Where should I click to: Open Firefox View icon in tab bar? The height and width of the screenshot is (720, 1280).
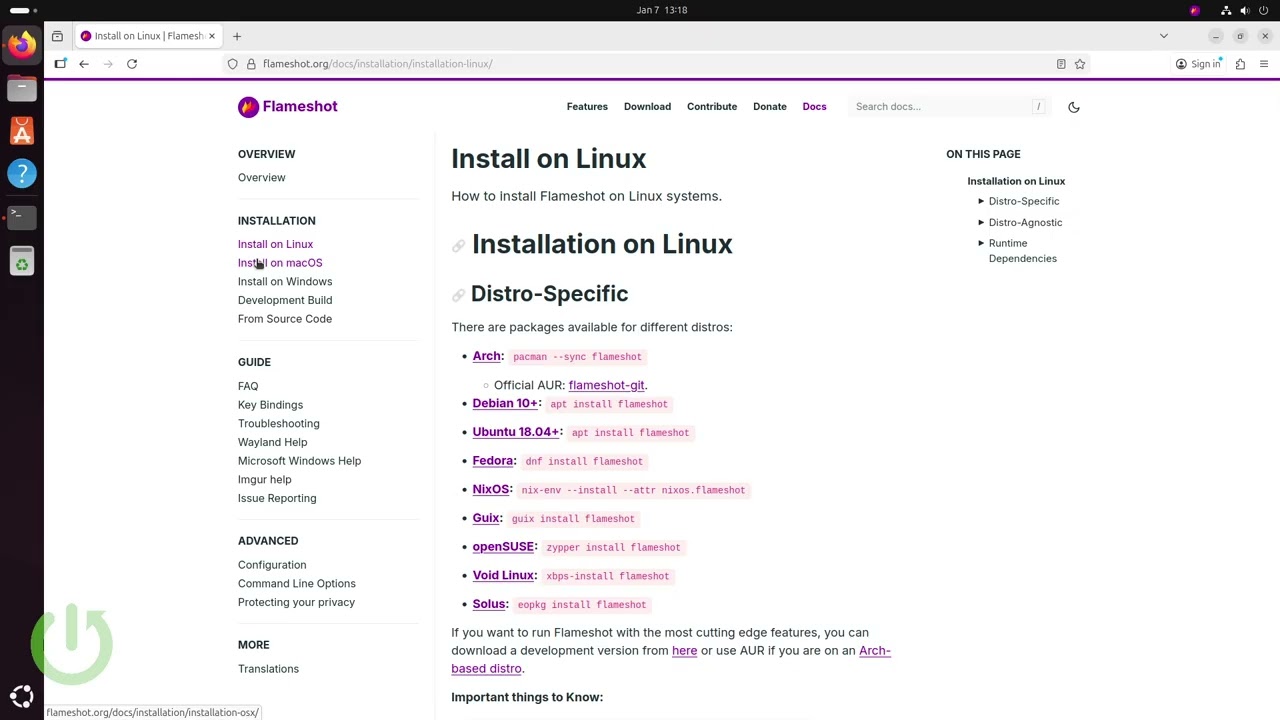pyautogui.click(x=57, y=36)
